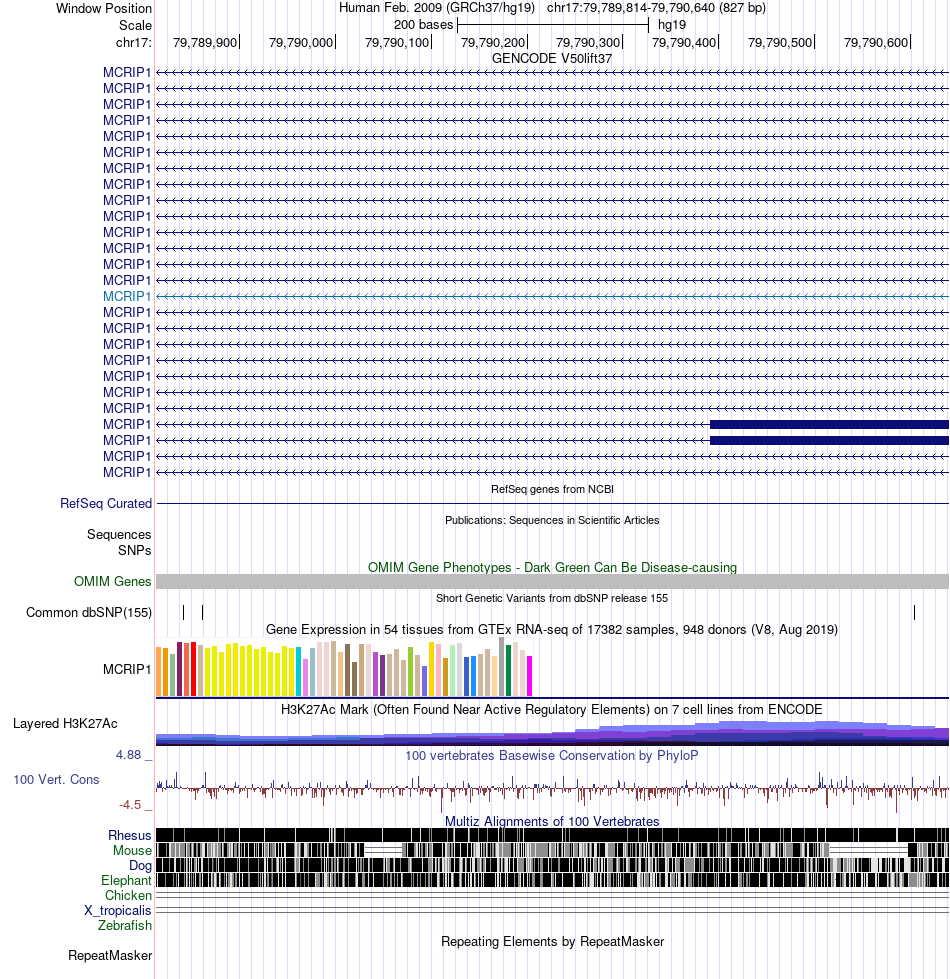Click Short Genetic Variants from dbSNP title

pyautogui.click(x=552, y=598)
